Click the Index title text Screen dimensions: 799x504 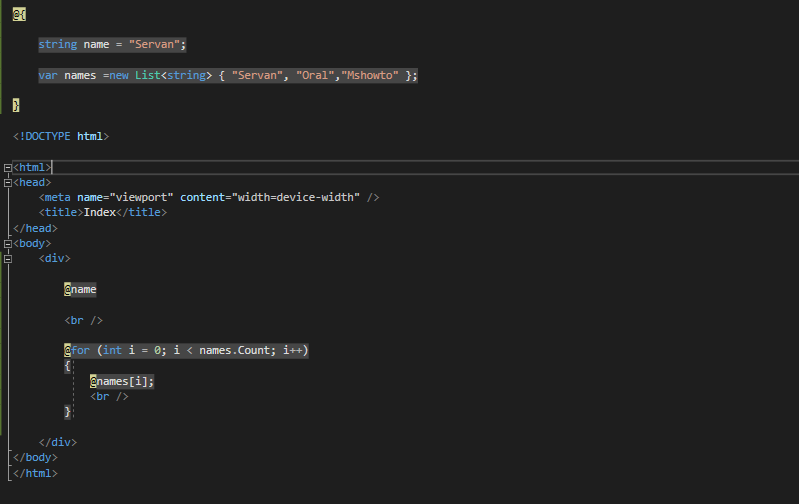click(x=100, y=213)
